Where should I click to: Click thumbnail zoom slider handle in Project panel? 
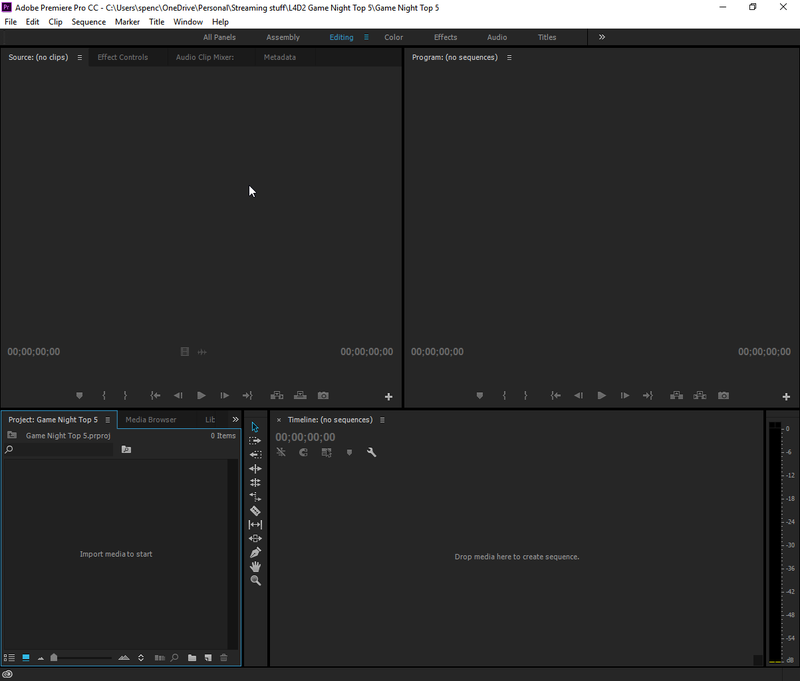pos(54,658)
